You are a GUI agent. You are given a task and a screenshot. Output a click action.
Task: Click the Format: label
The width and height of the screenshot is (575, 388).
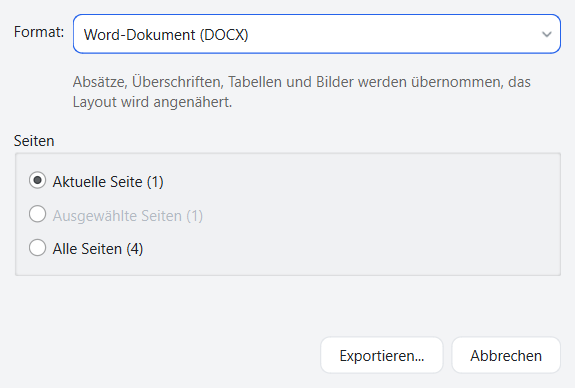tap(39, 32)
